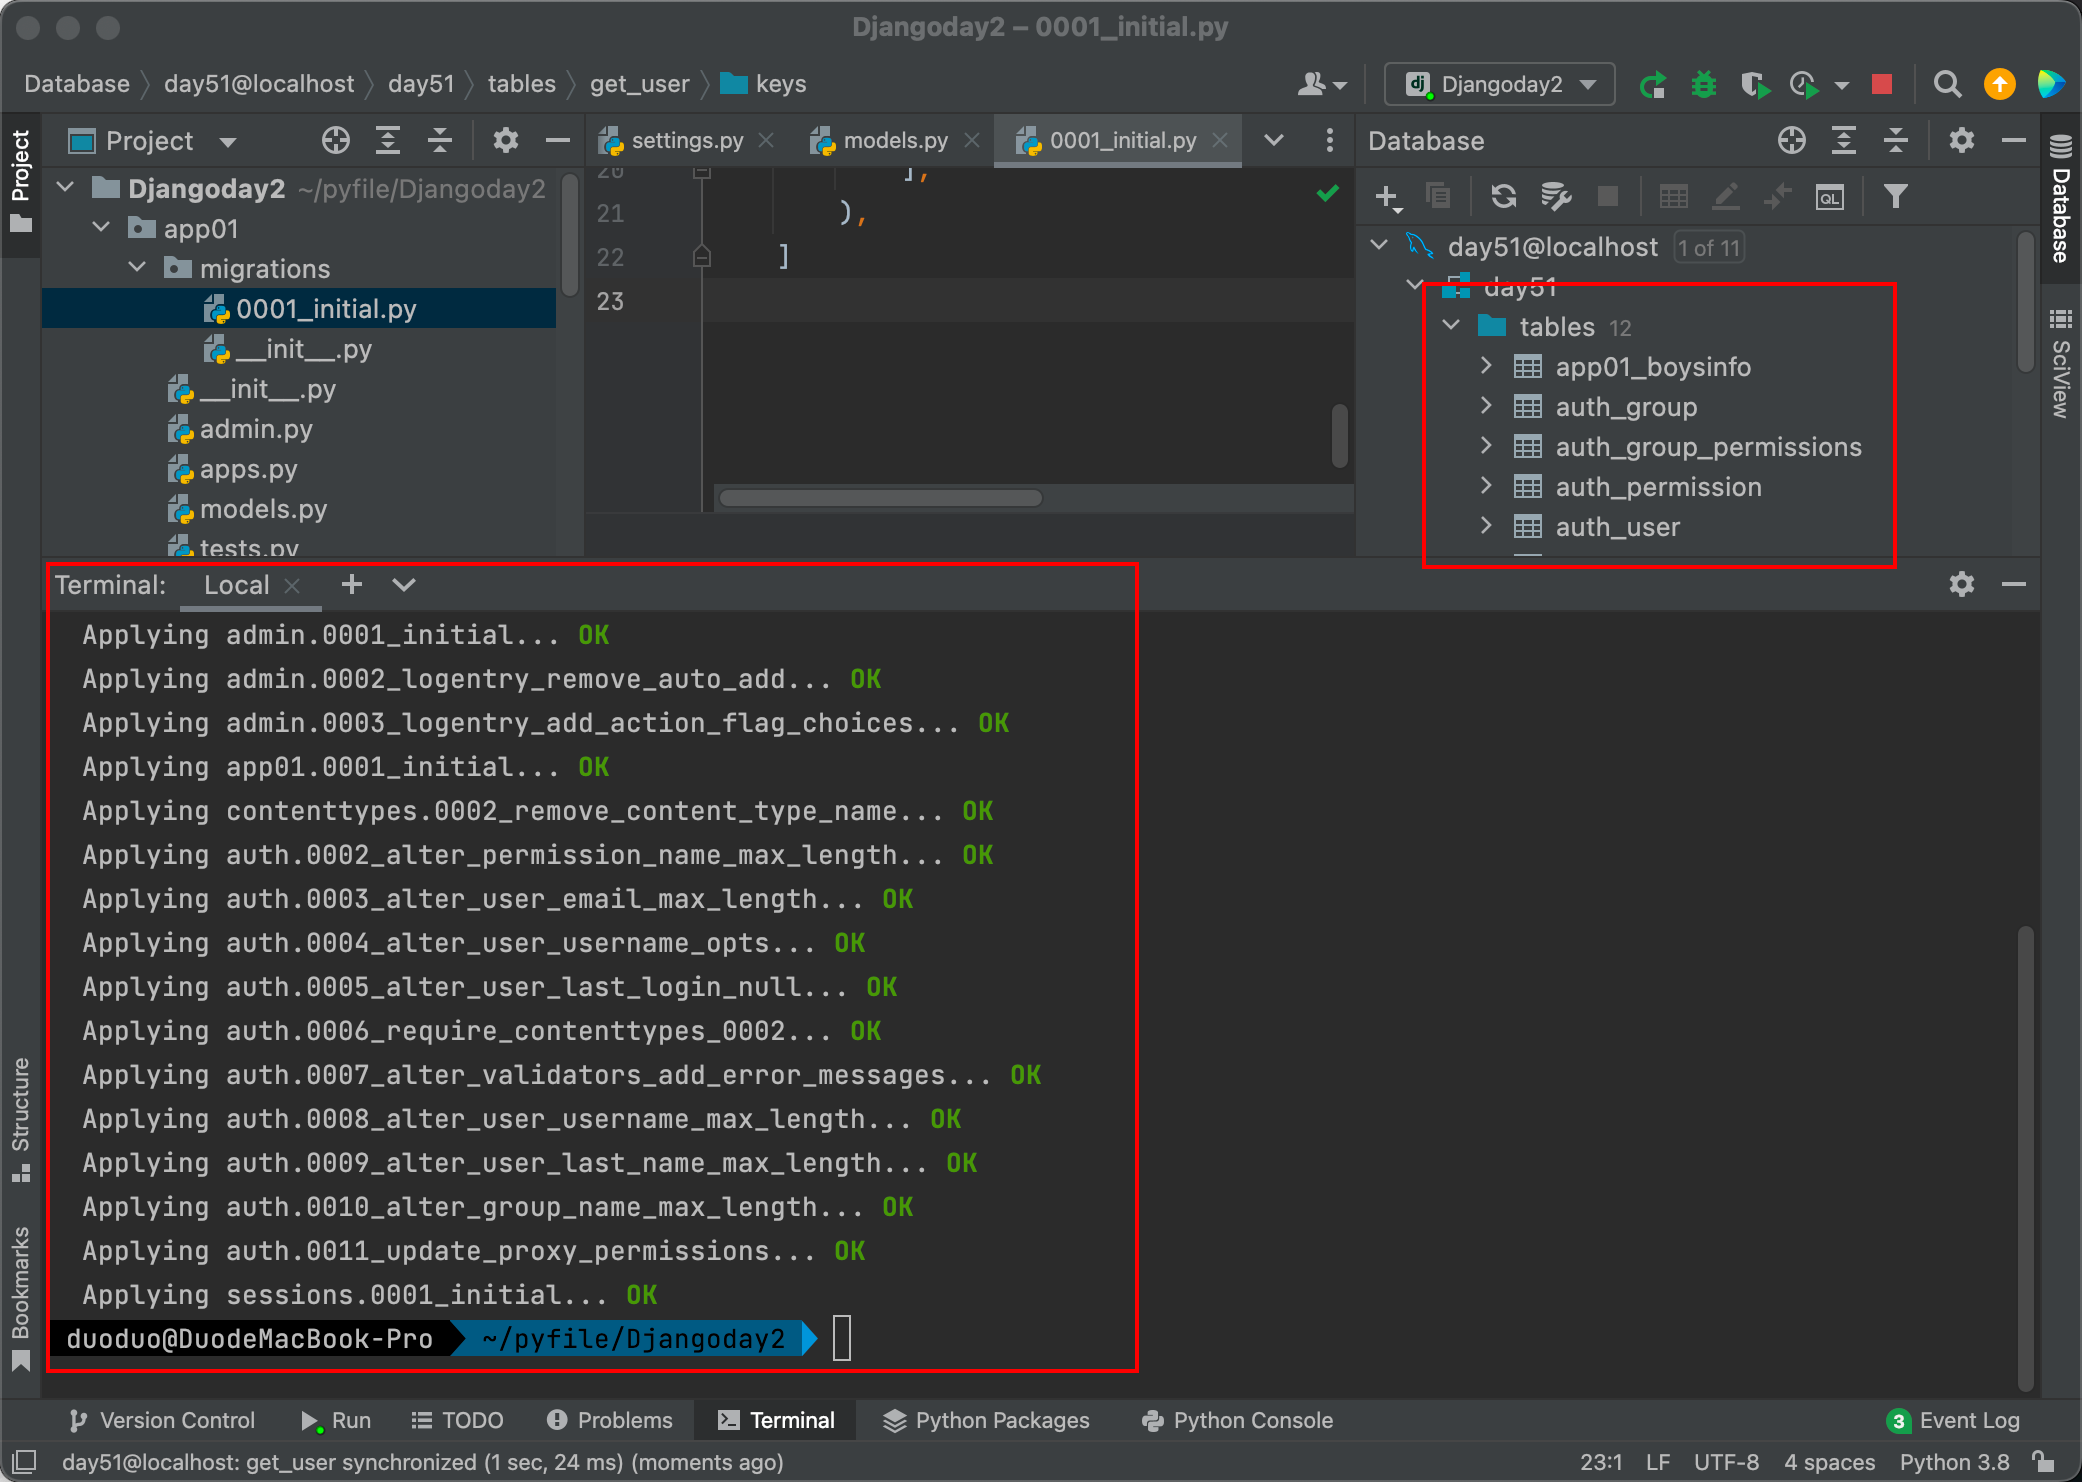
Task: Collapse the migrations folder
Action: pyautogui.click(x=138, y=268)
